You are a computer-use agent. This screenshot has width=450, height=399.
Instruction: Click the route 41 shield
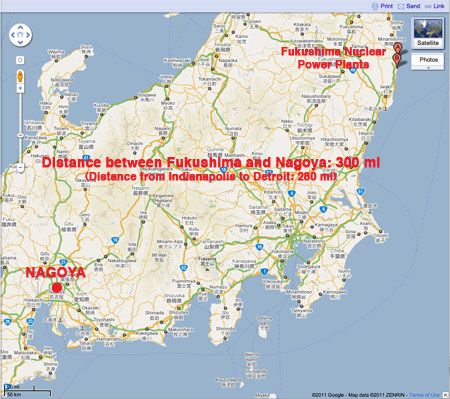[86, 158]
